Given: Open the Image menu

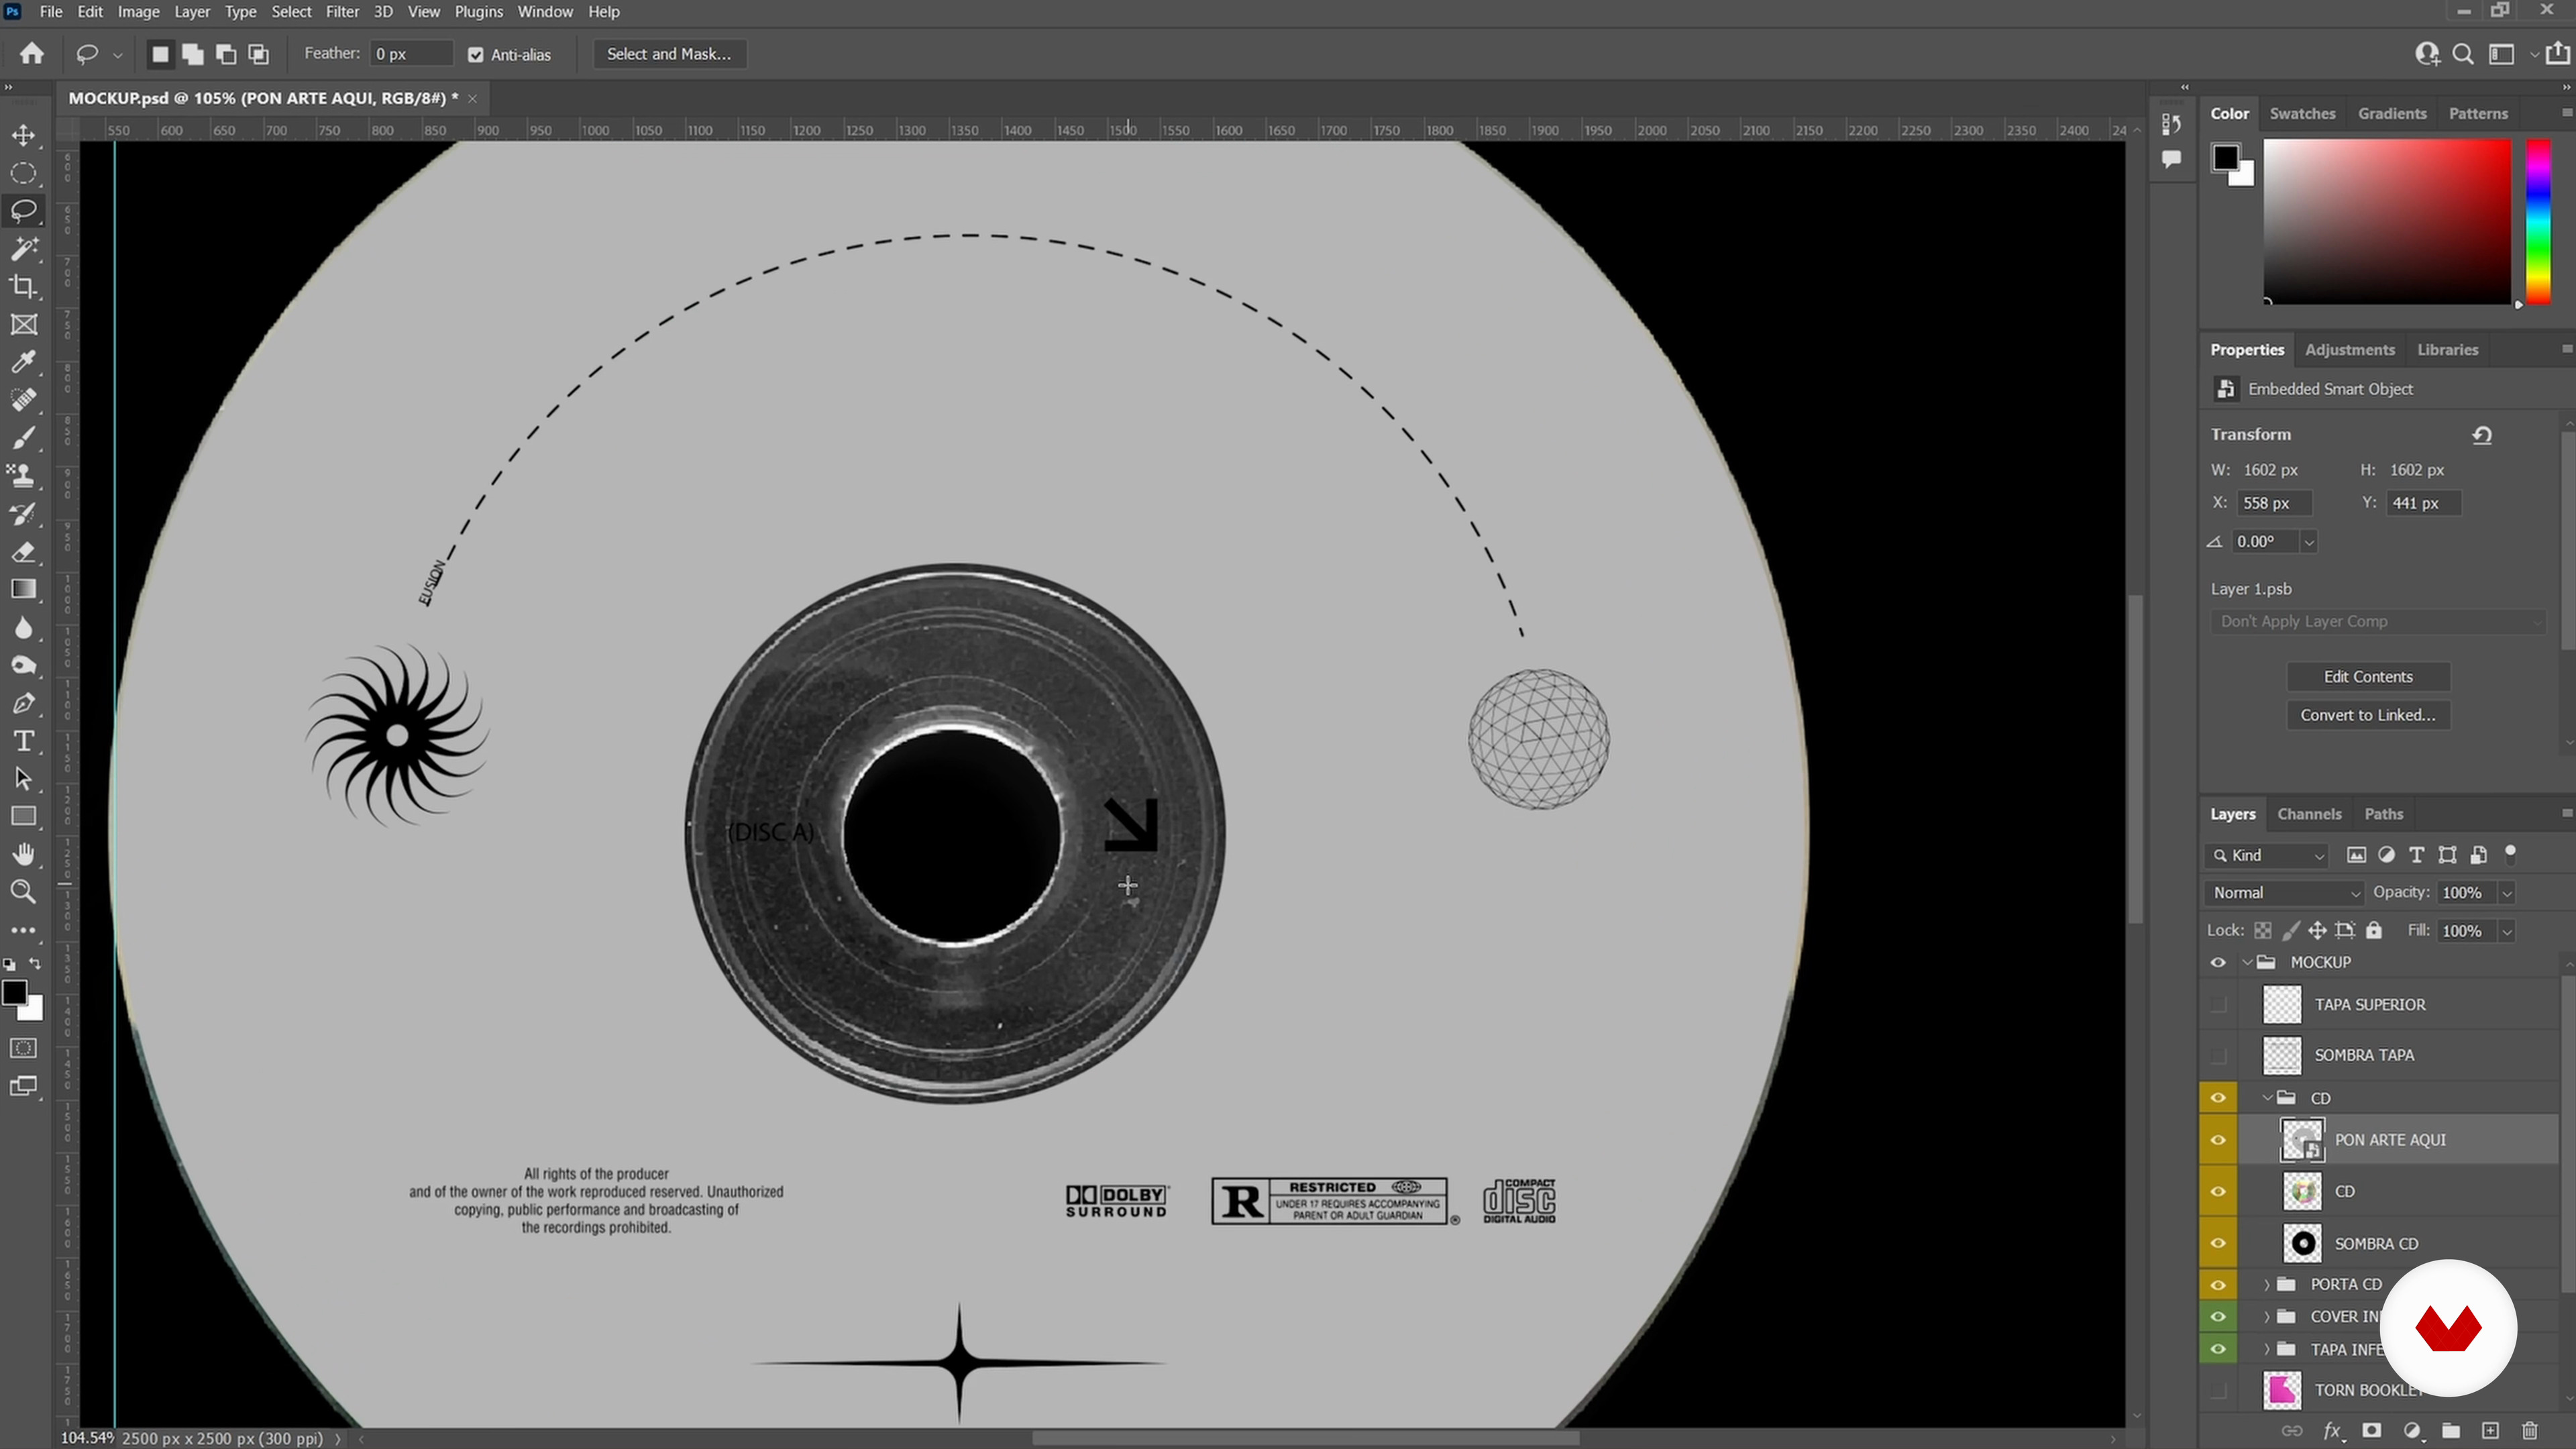Looking at the screenshot, I should click(x=139, y=12).
